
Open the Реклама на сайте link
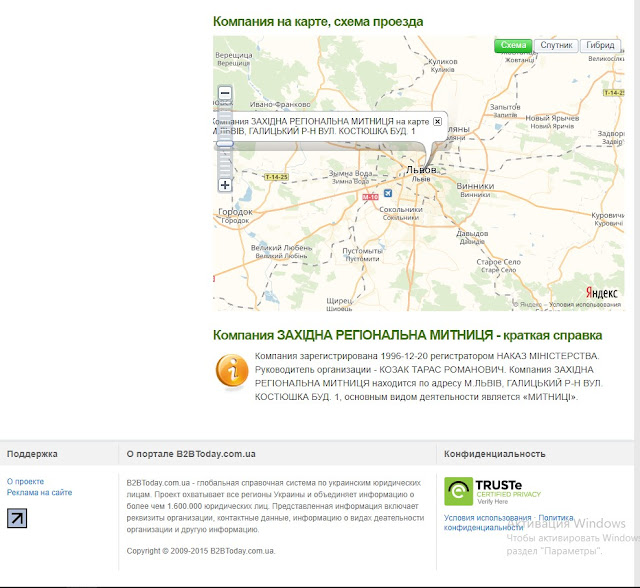point(39,493)
